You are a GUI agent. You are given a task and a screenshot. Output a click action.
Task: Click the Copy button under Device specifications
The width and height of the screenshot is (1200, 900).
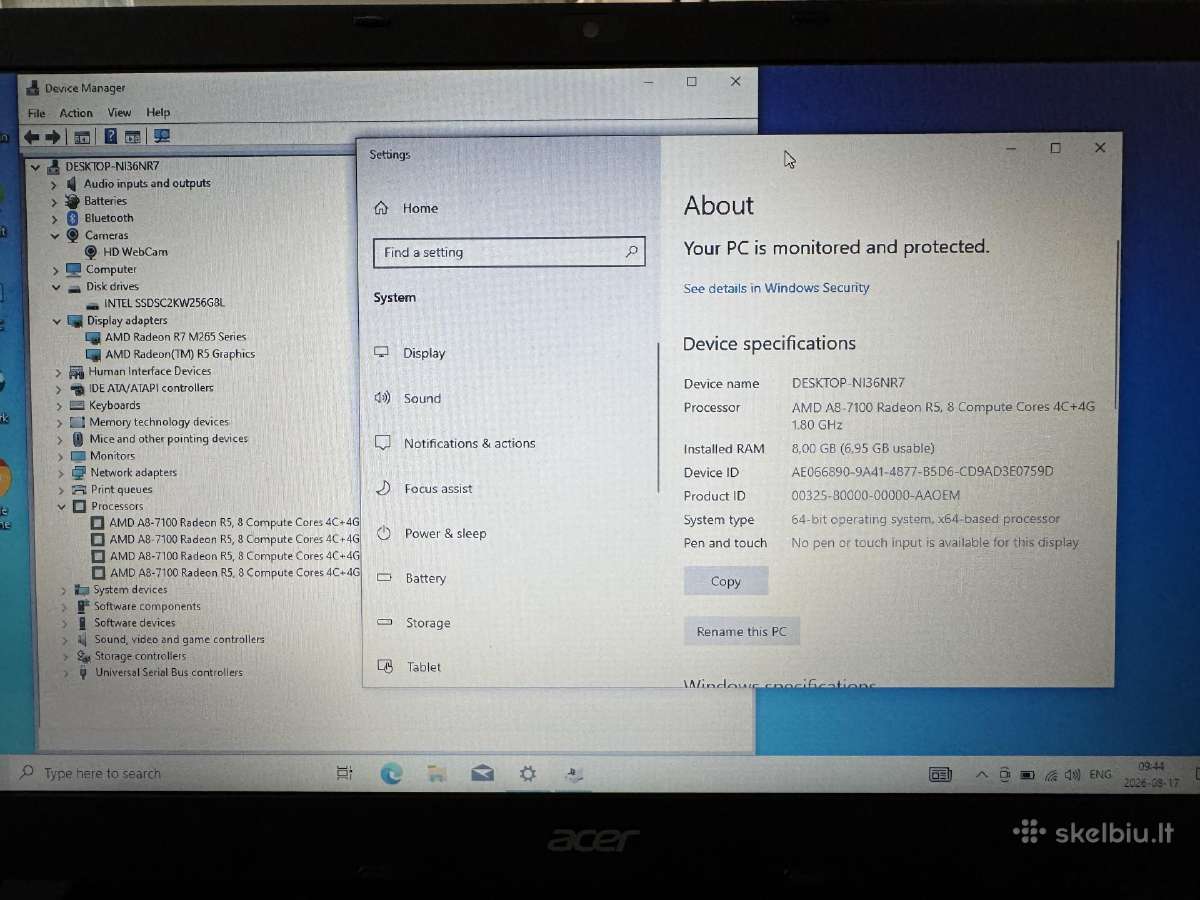point(726,581)
